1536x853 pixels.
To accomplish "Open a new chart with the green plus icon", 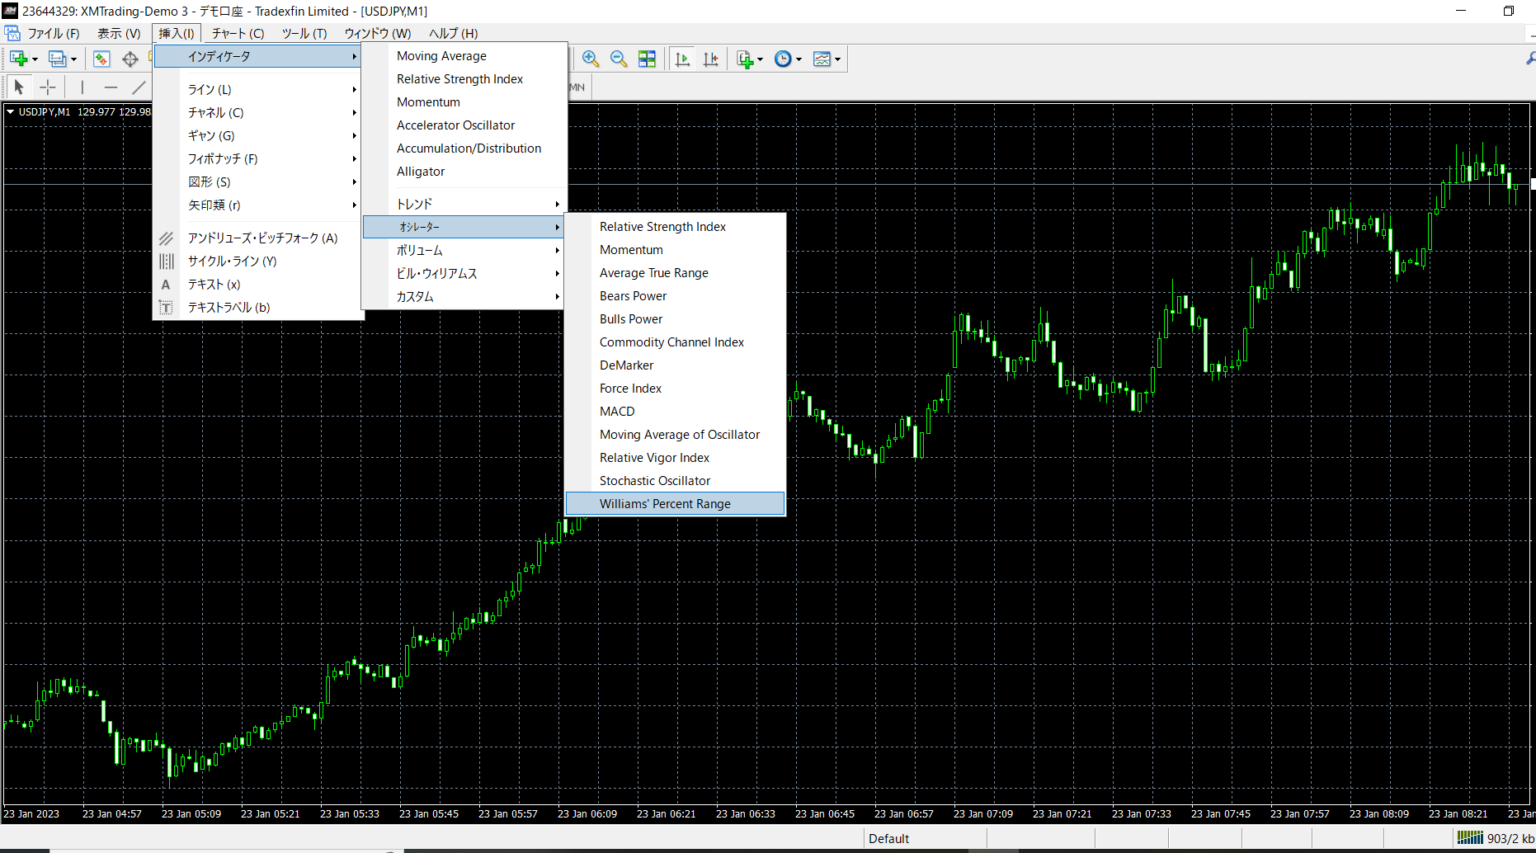I will coord(16,58).
